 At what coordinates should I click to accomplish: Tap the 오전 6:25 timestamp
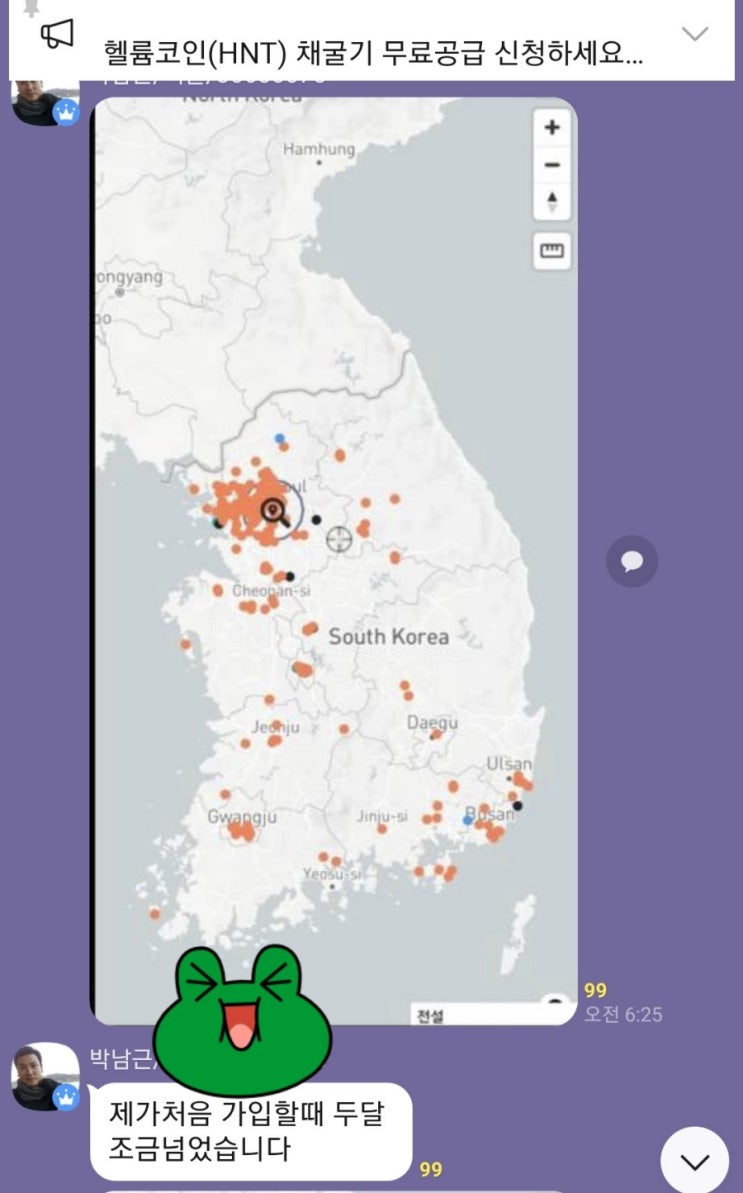pos(623,1014)
